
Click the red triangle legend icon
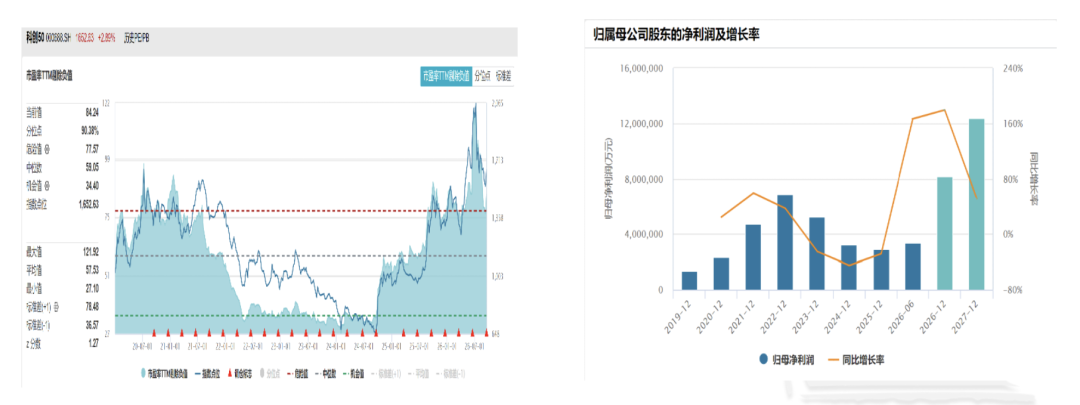[230, 373]
